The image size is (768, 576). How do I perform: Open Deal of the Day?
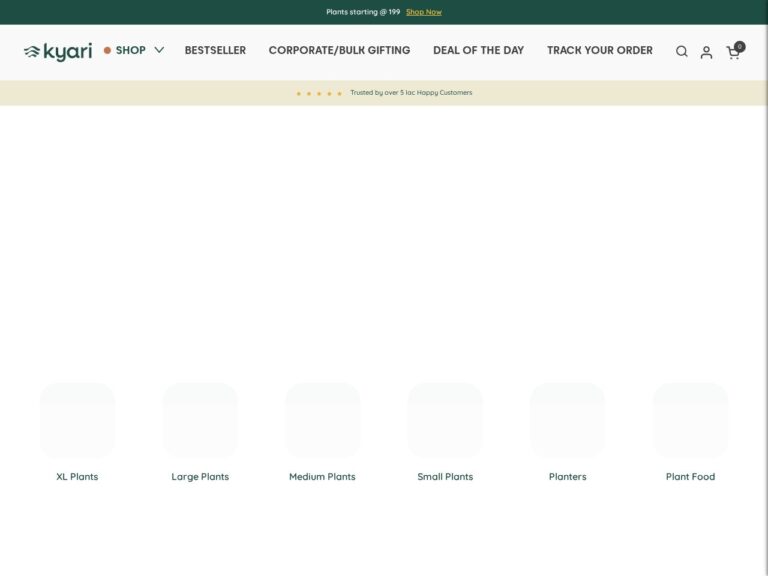point(478,50)
